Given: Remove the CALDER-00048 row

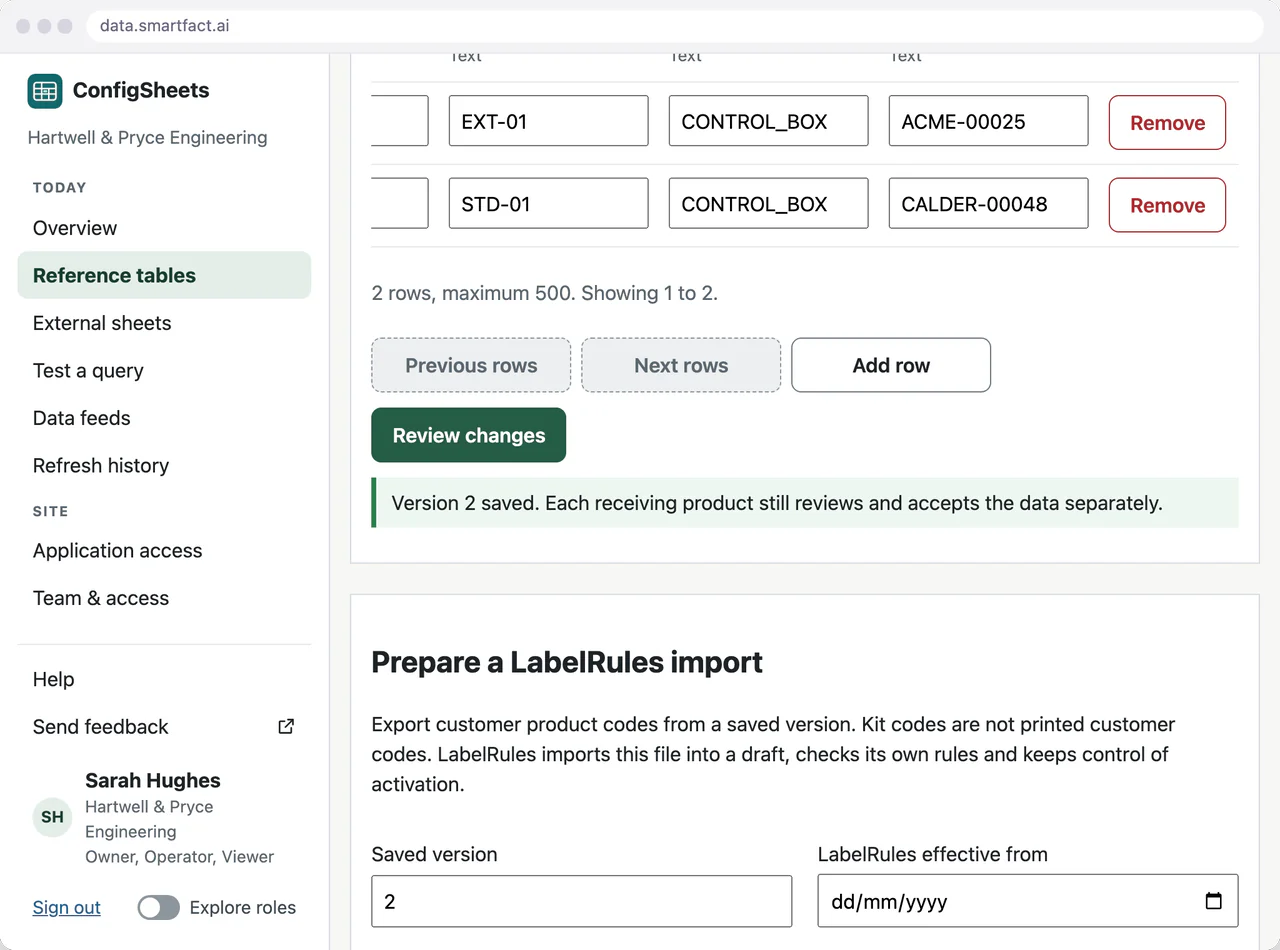Looking at the screenshot, I should click(1167, 205).
